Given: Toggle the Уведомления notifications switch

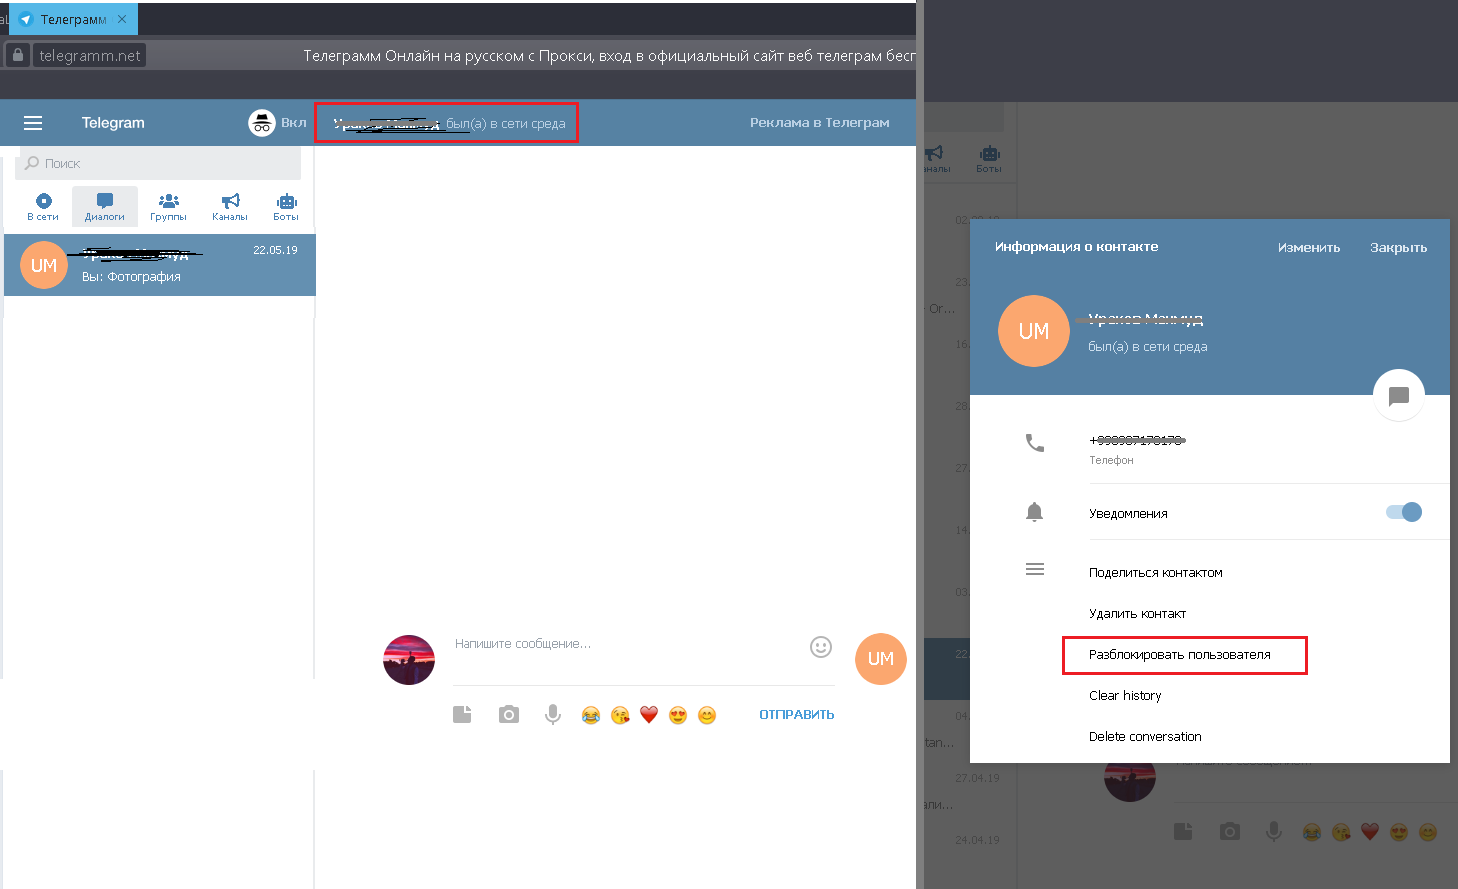Looking at the screenshot, I should [x=1404, y=512].
